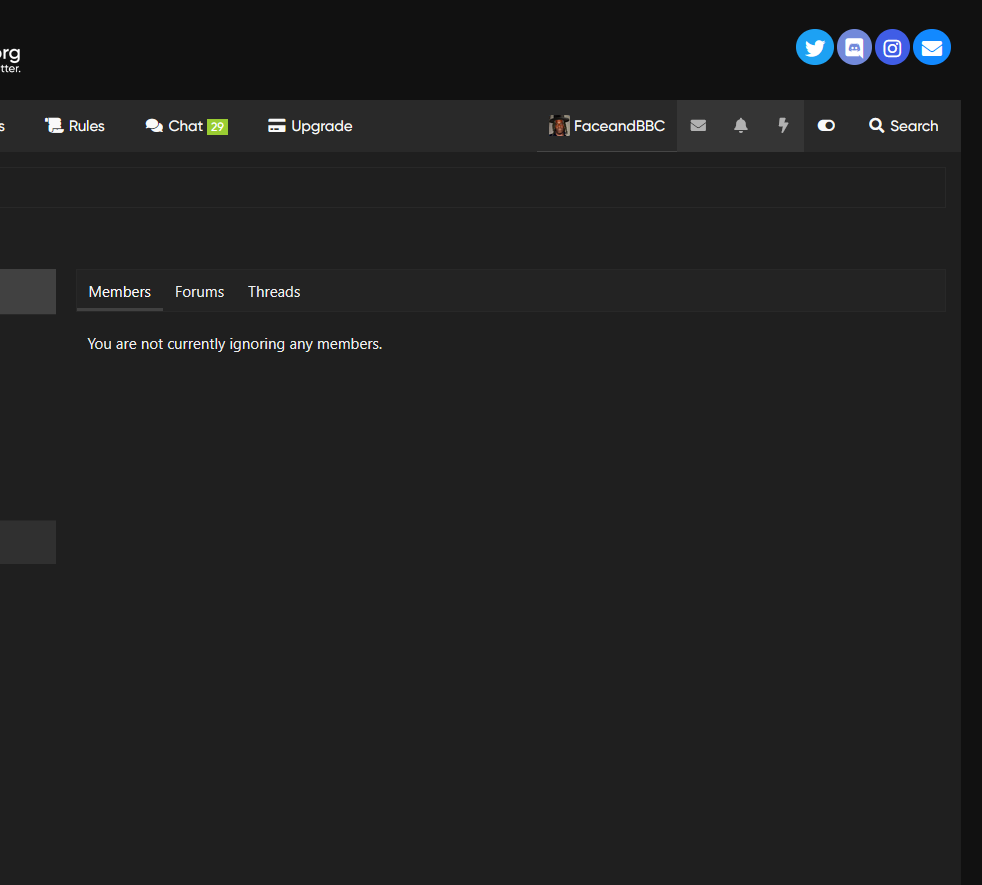Switch to the Members tab
Image resolution: width=982 pixels, height=885 pixels.
pyautogui.click(x=120, y=292)
